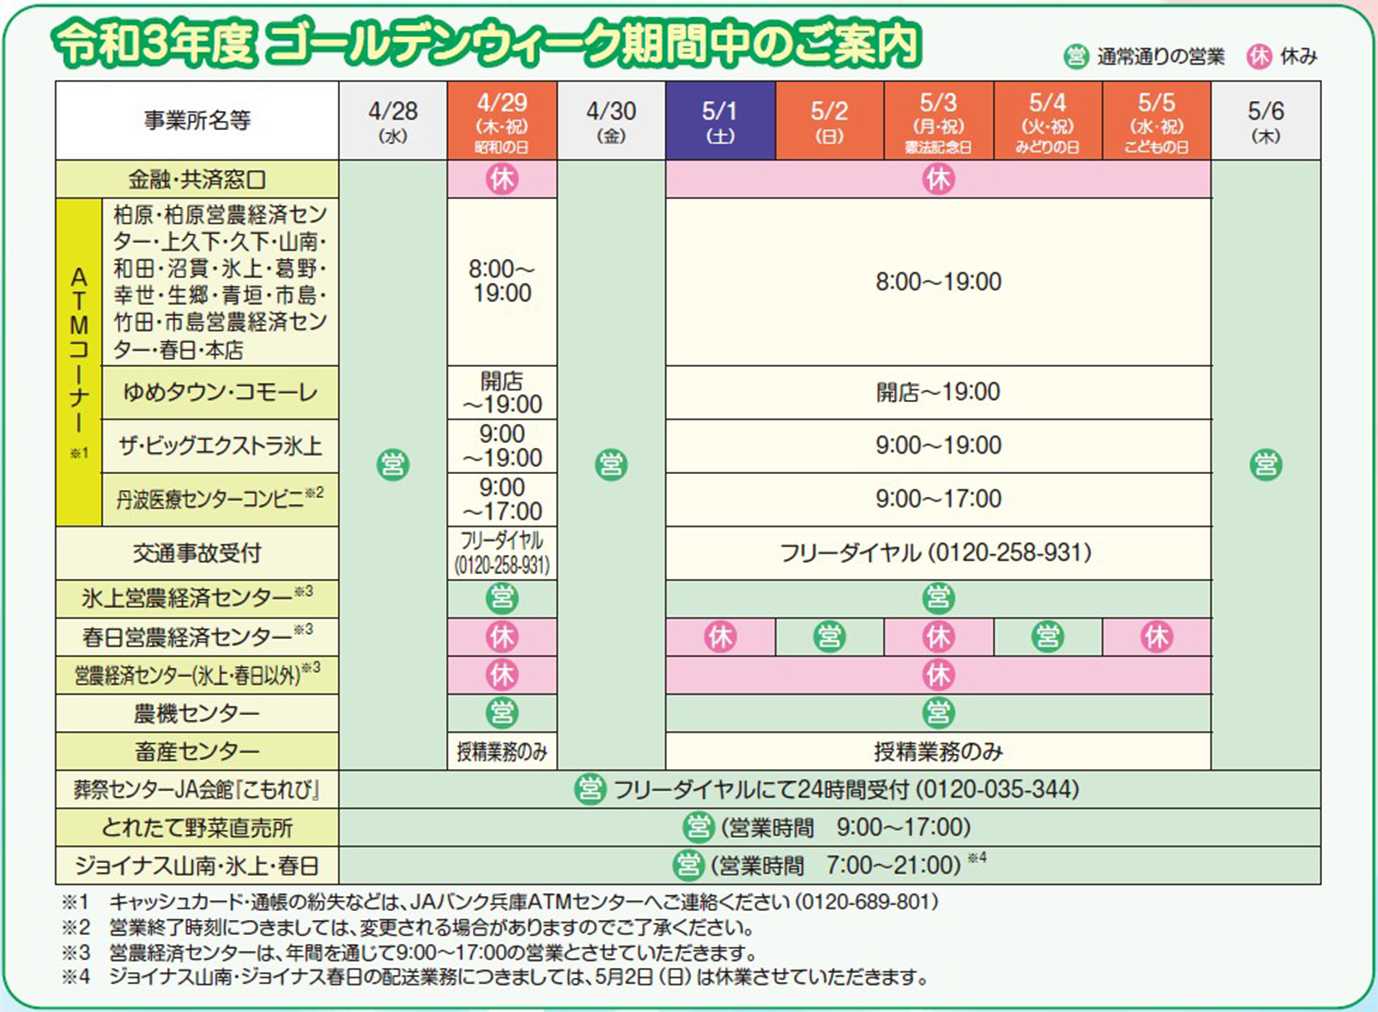
Task: Click the ※1 footnote about JAバンク兵庫ATMセンター
Action: click(500, 902)
